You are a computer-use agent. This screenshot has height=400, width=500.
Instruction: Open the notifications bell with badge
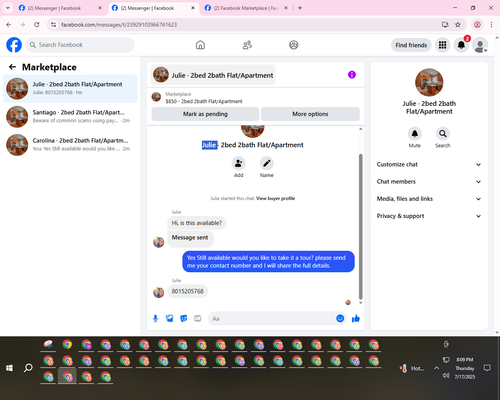(461, 45)
